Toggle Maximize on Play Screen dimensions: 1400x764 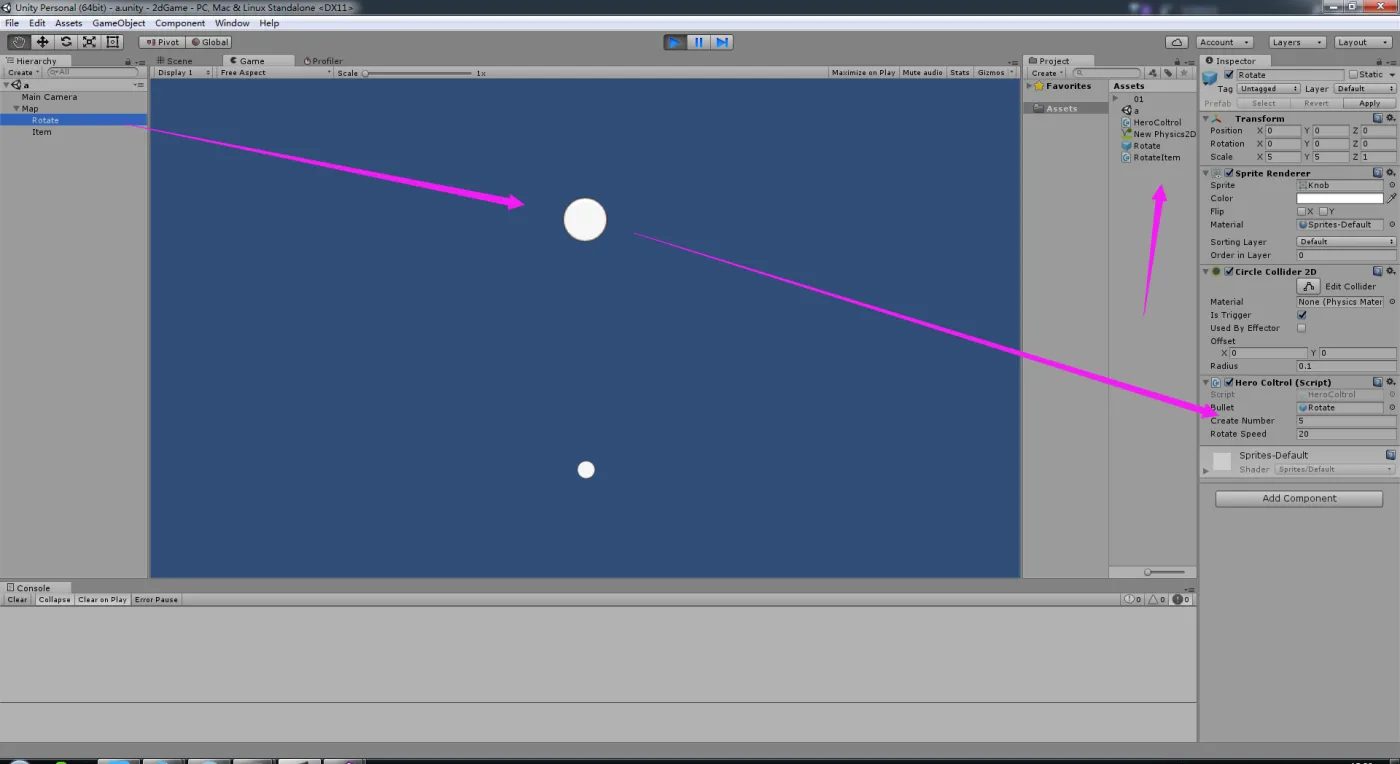coord(863,73)
